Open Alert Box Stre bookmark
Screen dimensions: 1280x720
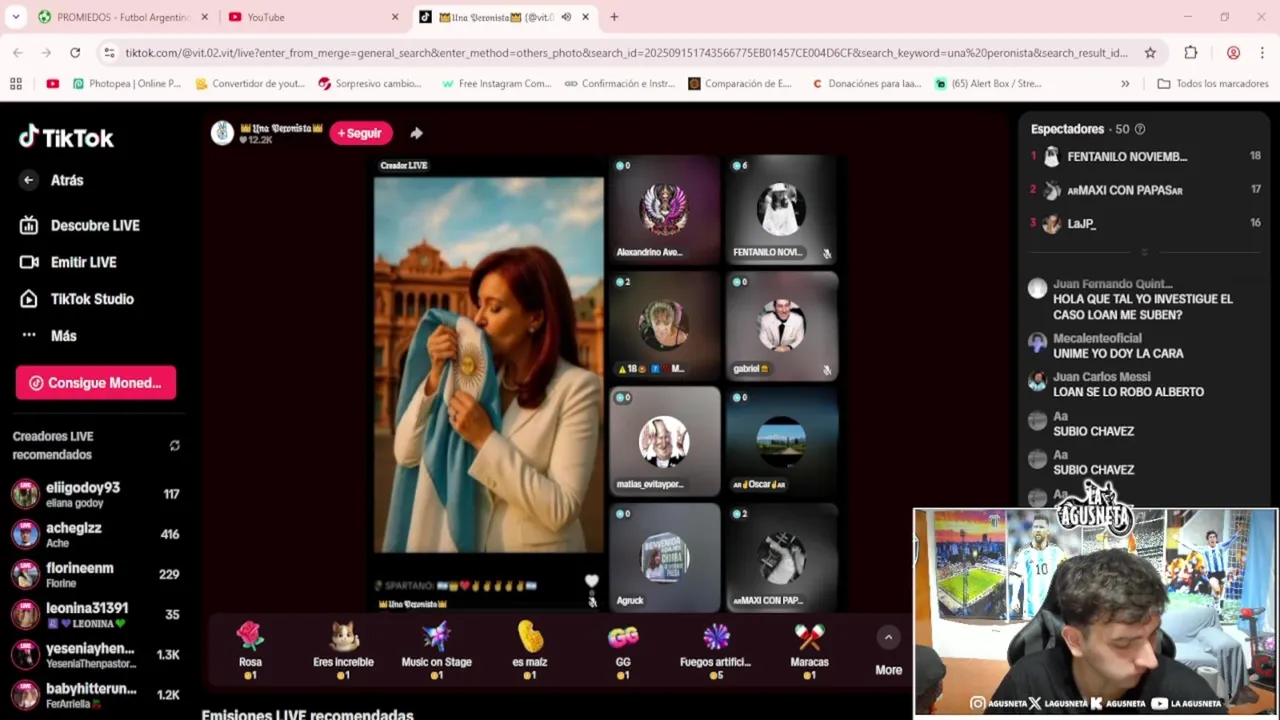pos(988,84)
